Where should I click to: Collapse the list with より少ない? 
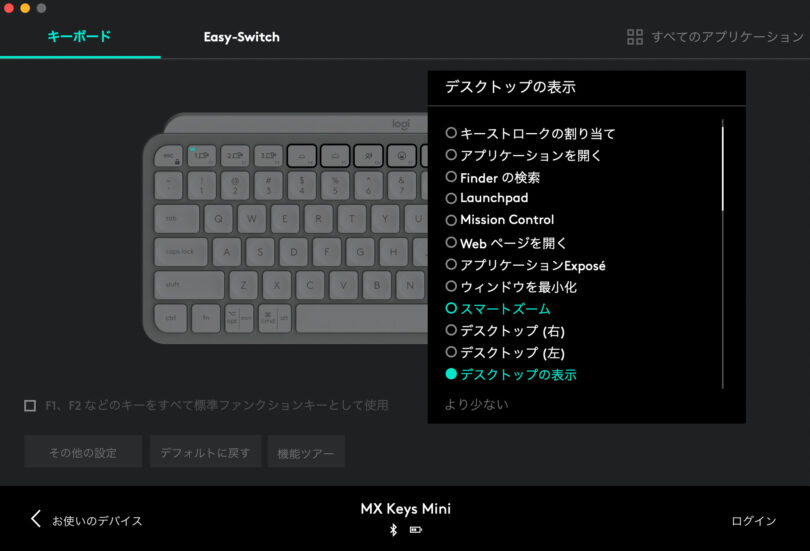[x=477, y=404]
